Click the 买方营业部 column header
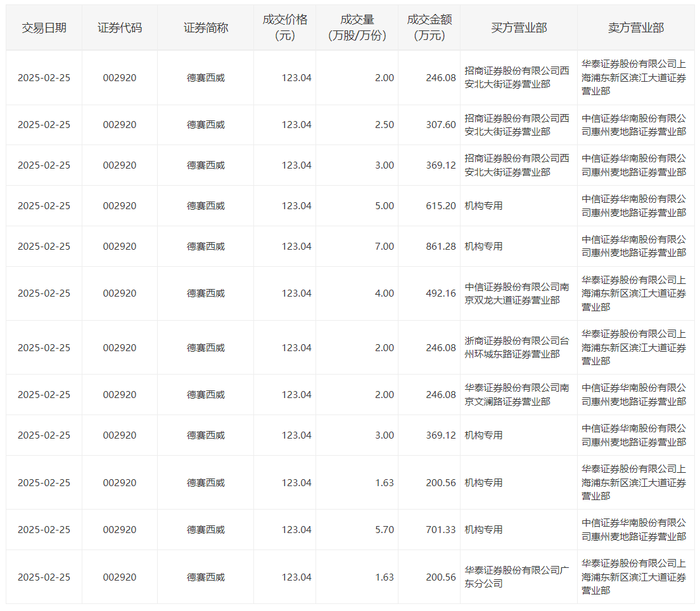The width and height of the screenshot is (700, 611). coord(519,28)
